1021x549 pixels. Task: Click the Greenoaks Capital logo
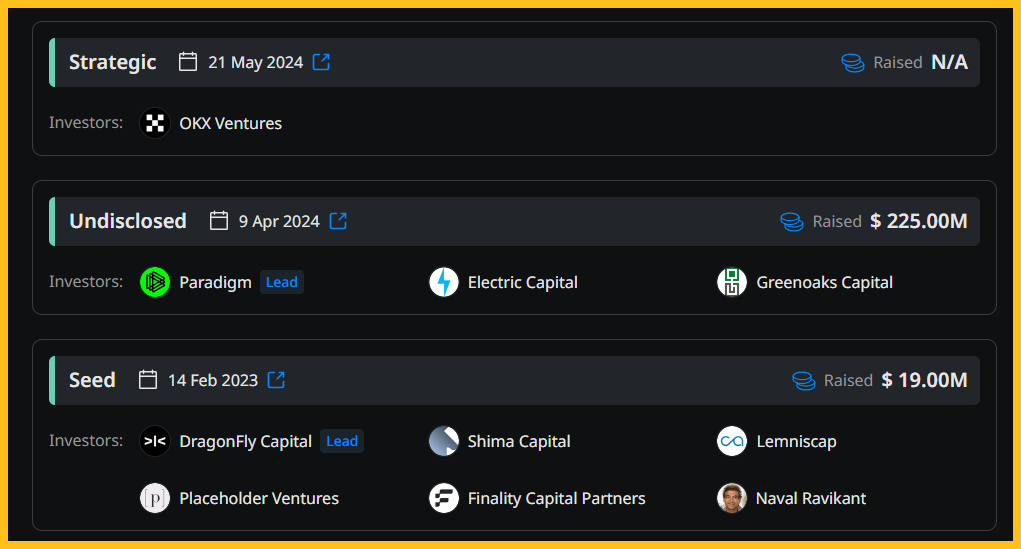(732, 282)
